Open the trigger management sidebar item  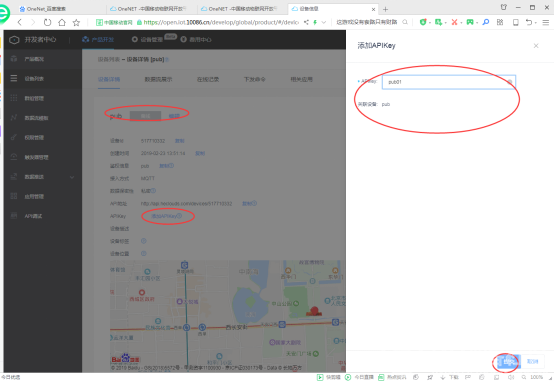43,157
